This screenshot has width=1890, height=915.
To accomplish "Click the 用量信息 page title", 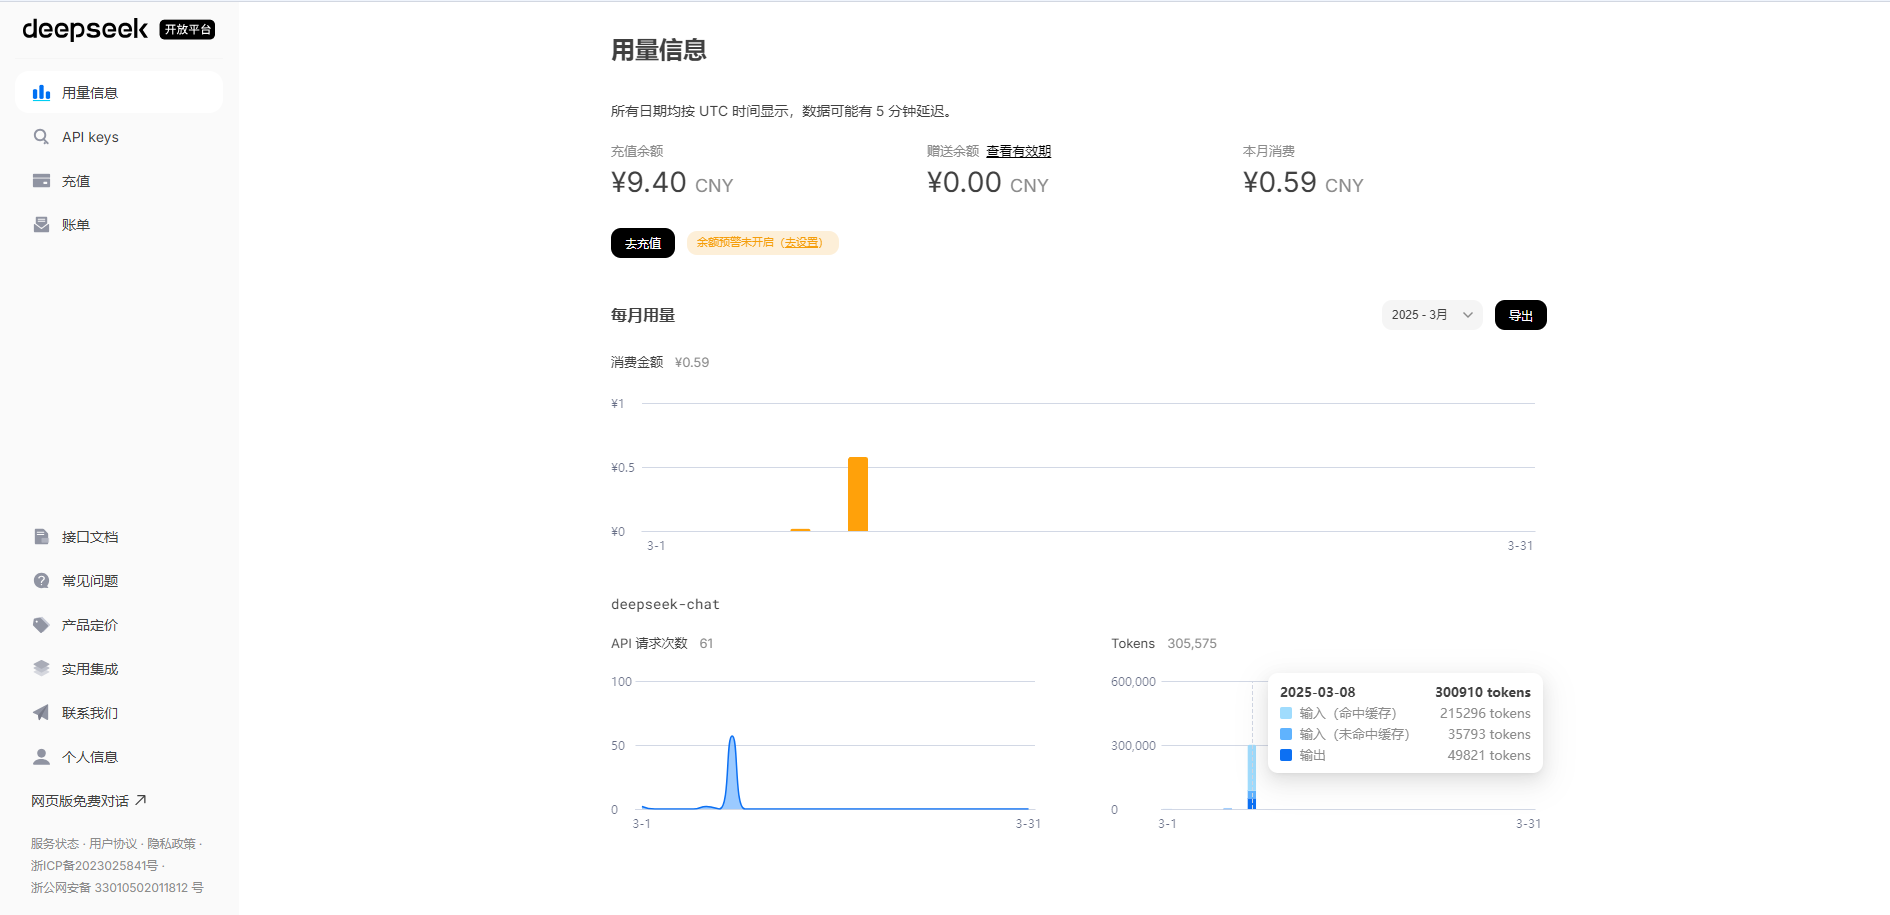I will click(659, 50).
